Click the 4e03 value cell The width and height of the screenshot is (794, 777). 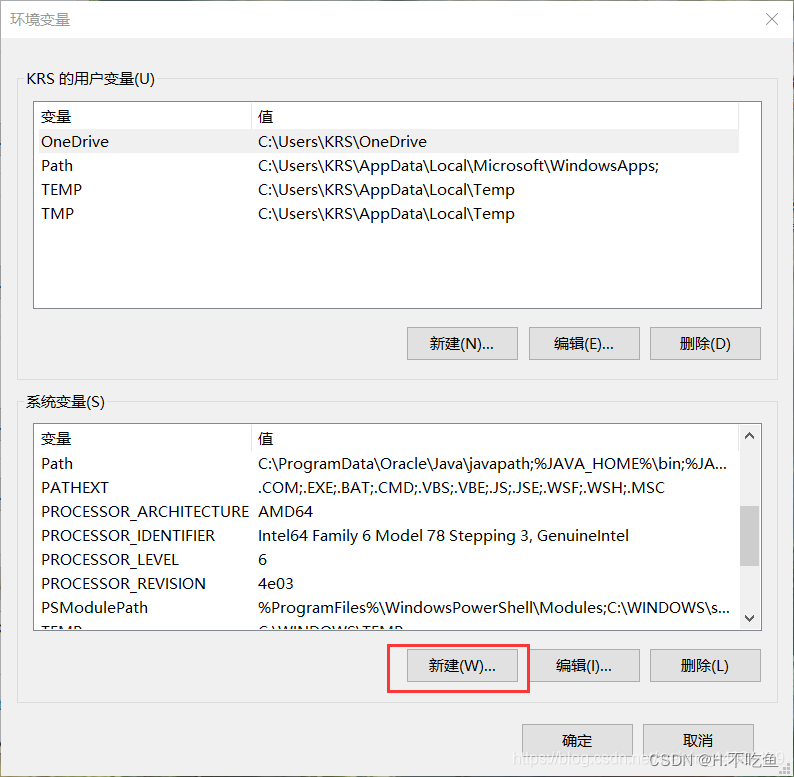tap(275, 584)
